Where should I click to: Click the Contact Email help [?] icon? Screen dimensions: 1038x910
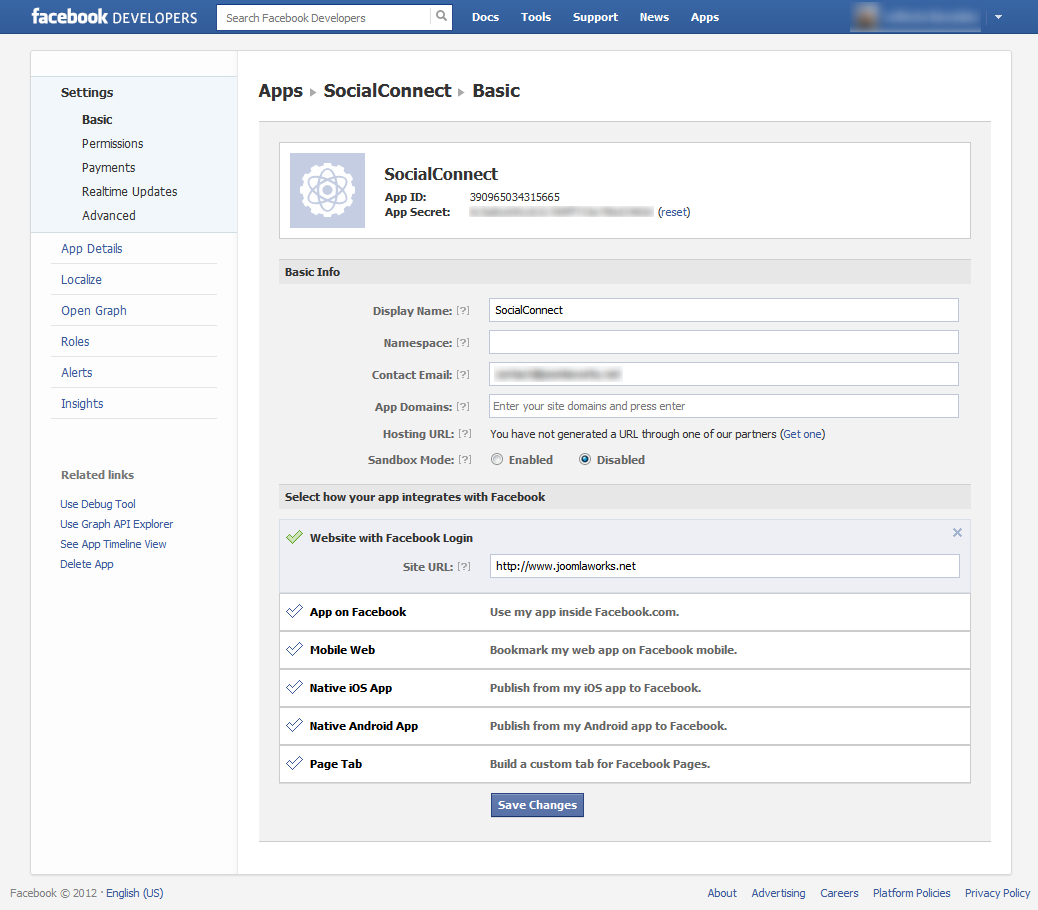tap(463, 375)
